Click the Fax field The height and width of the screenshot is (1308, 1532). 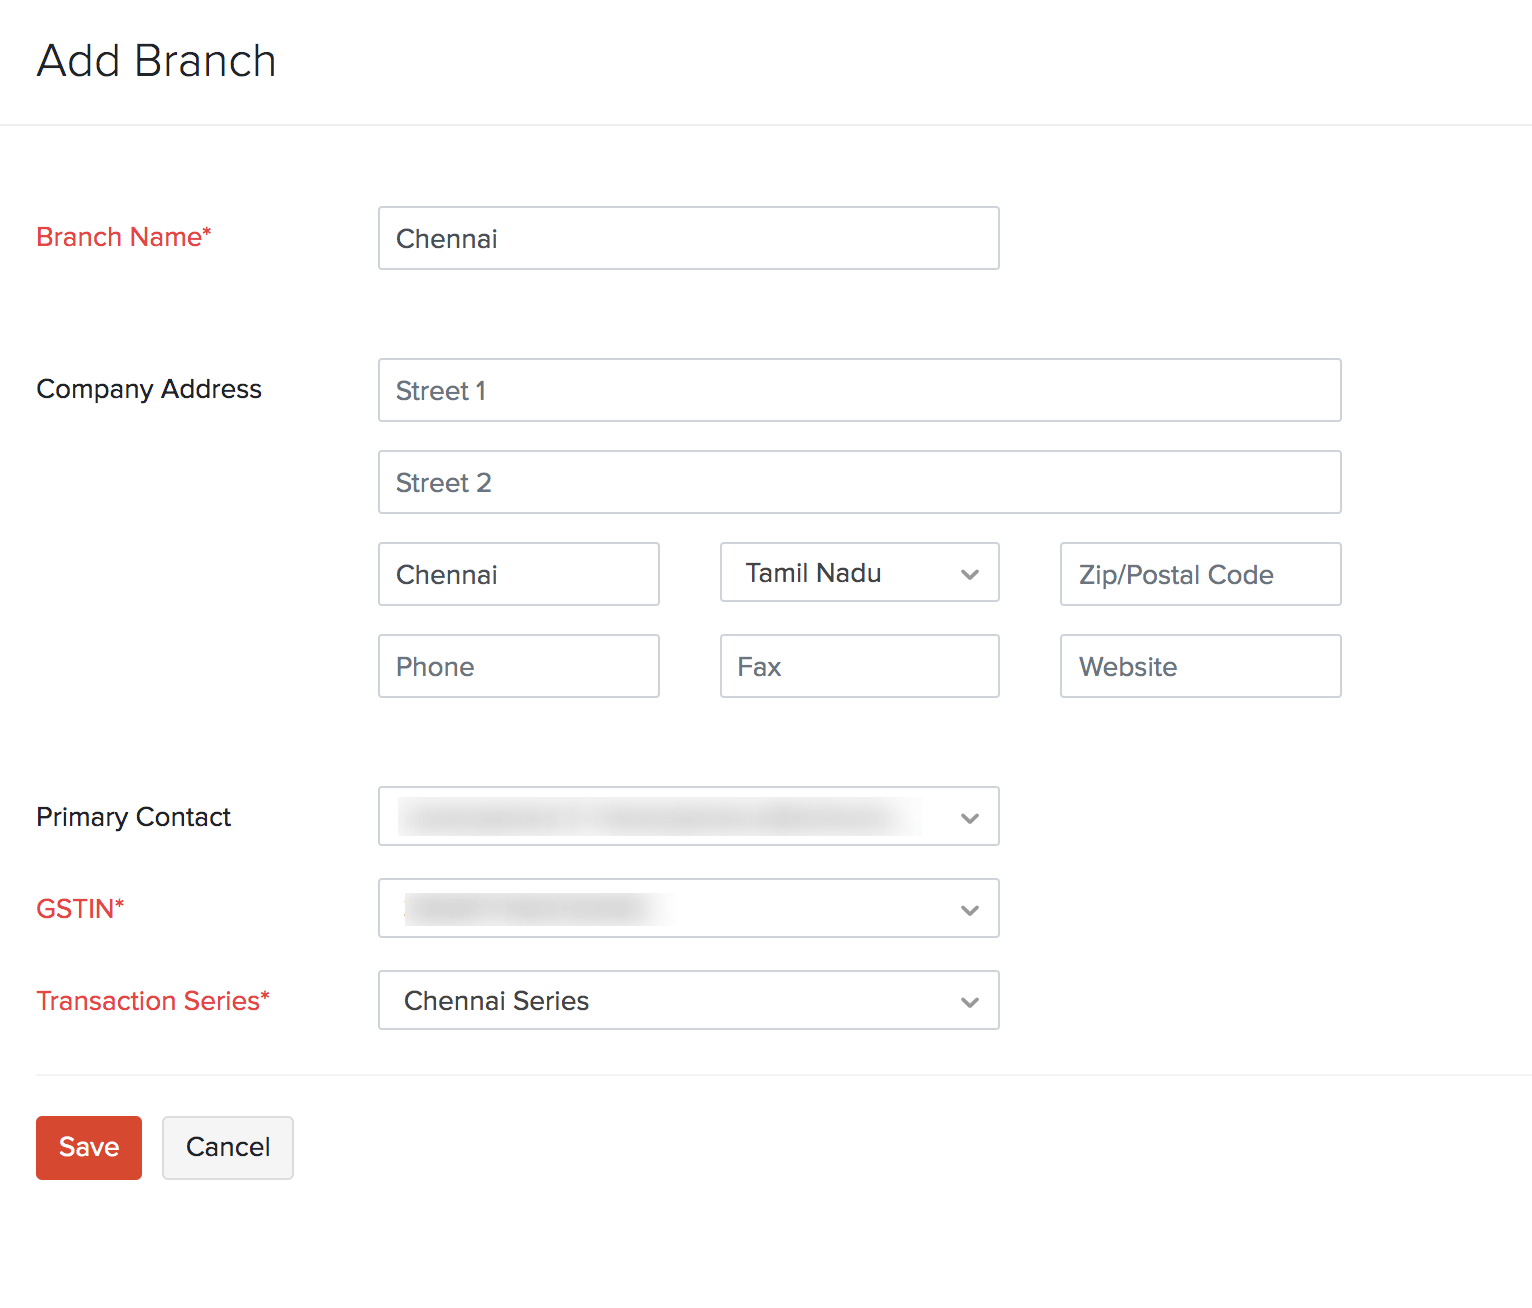point(858,666)
